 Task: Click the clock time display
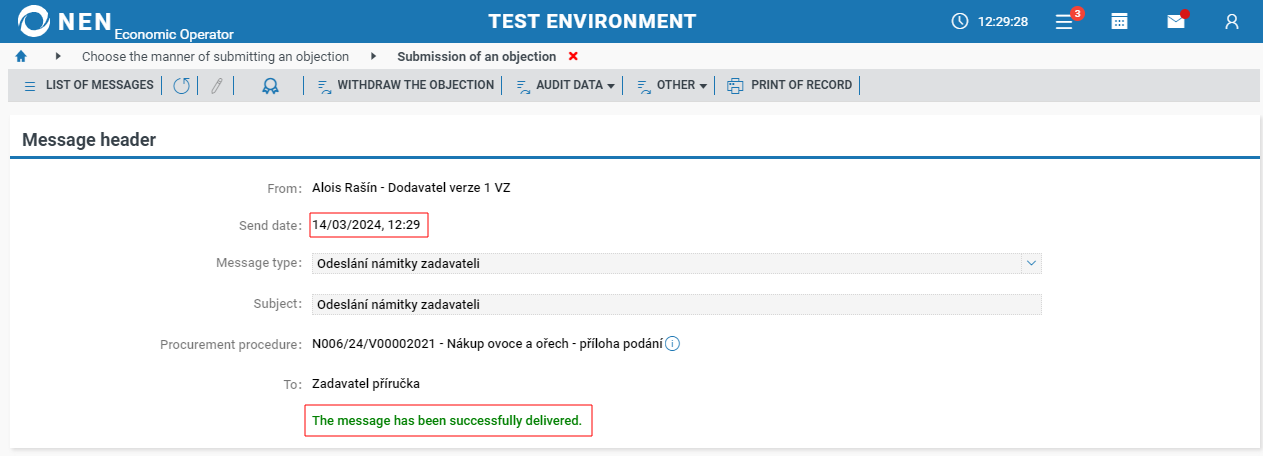tap(990, 21)
